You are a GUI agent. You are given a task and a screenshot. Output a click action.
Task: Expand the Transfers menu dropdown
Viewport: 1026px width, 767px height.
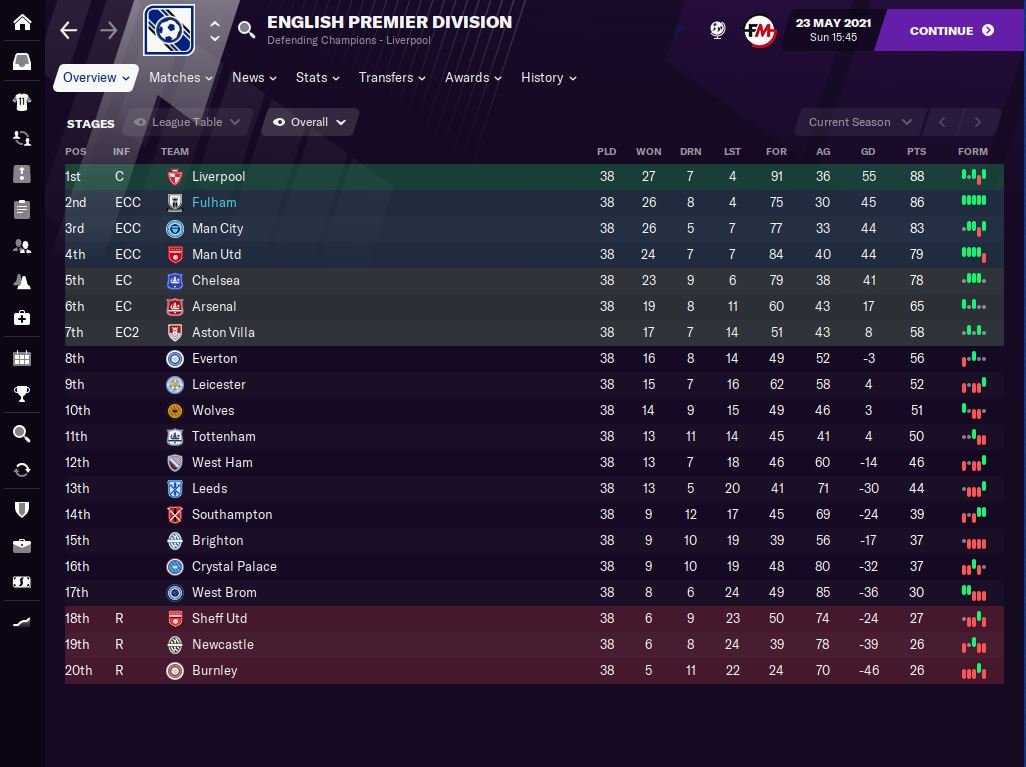(392, 78)
